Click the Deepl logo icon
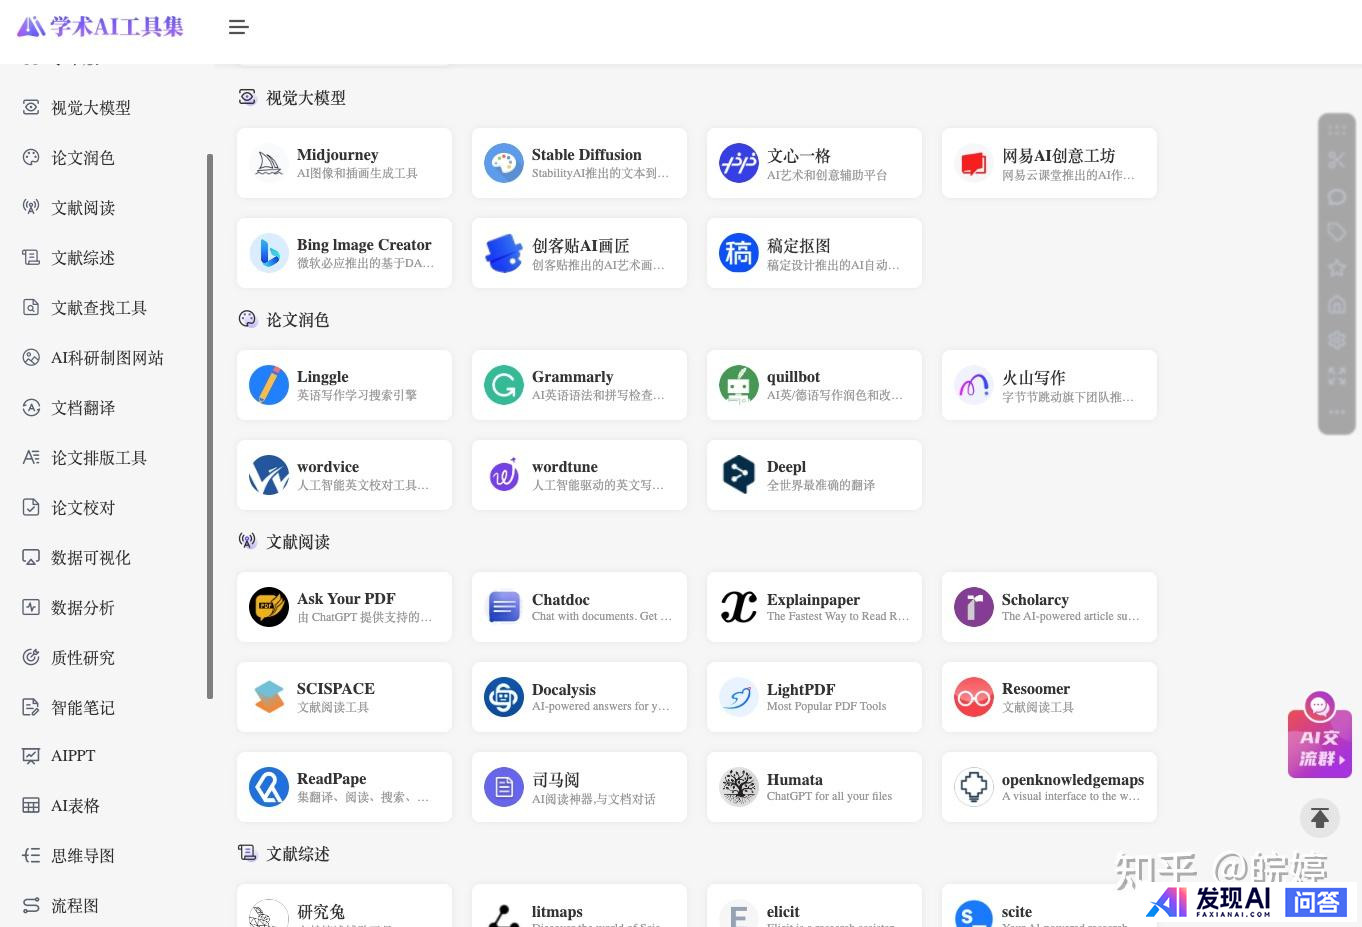 tap(739, 475)
